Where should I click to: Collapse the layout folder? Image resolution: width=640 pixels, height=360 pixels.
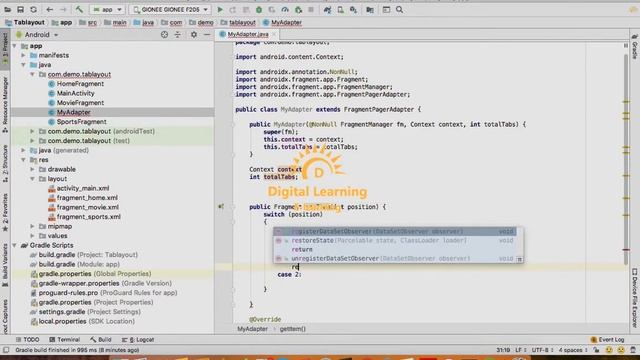pos(32,179)
